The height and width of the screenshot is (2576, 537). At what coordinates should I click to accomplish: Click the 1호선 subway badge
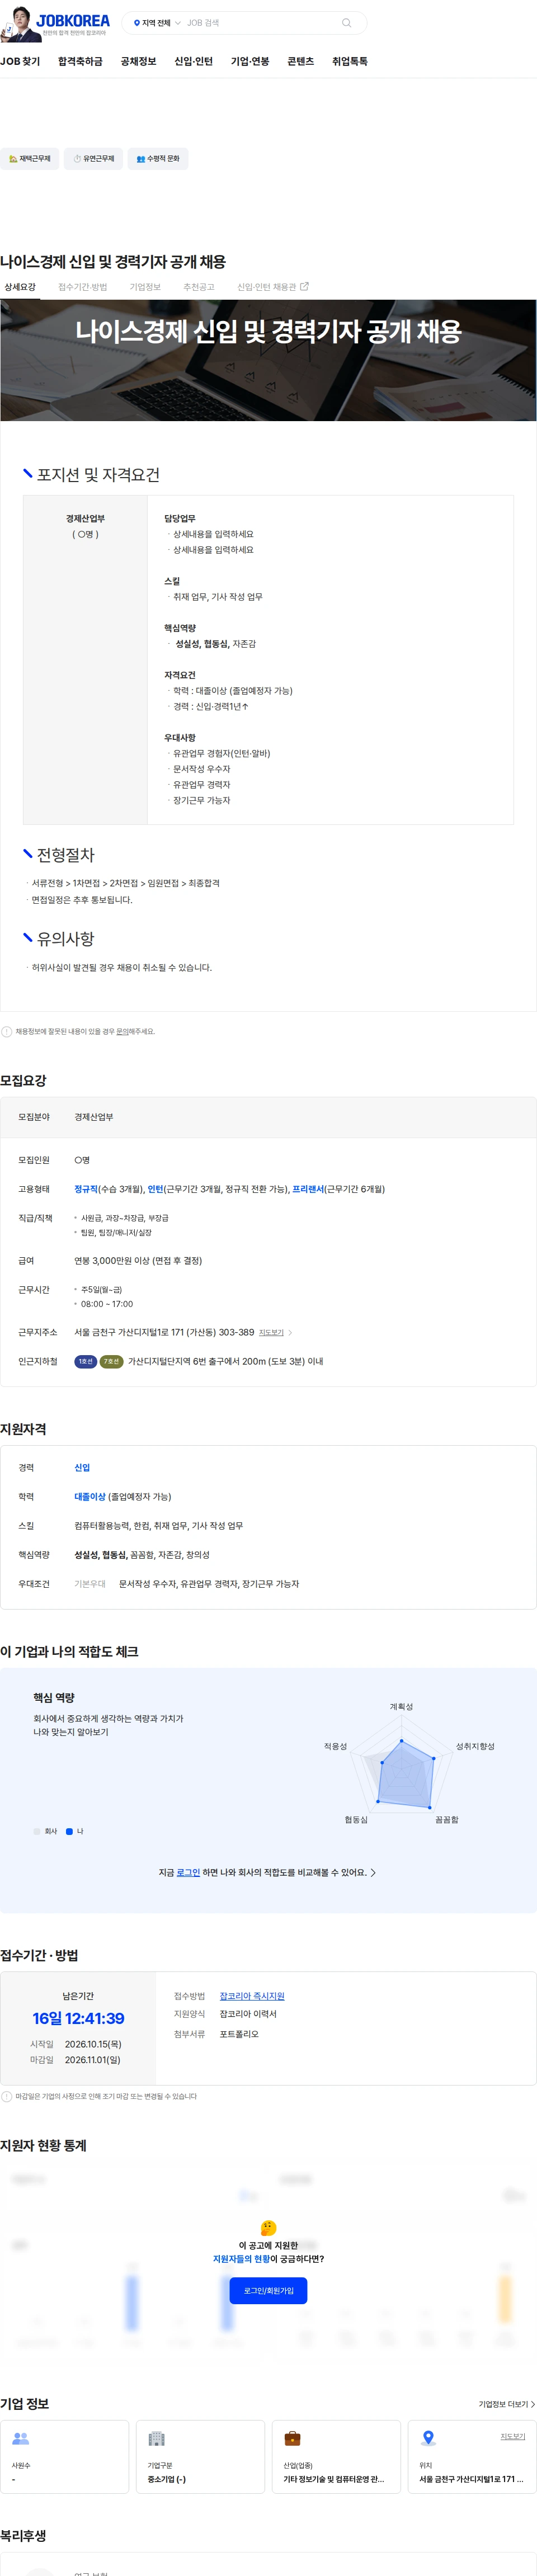[85, 1361]
